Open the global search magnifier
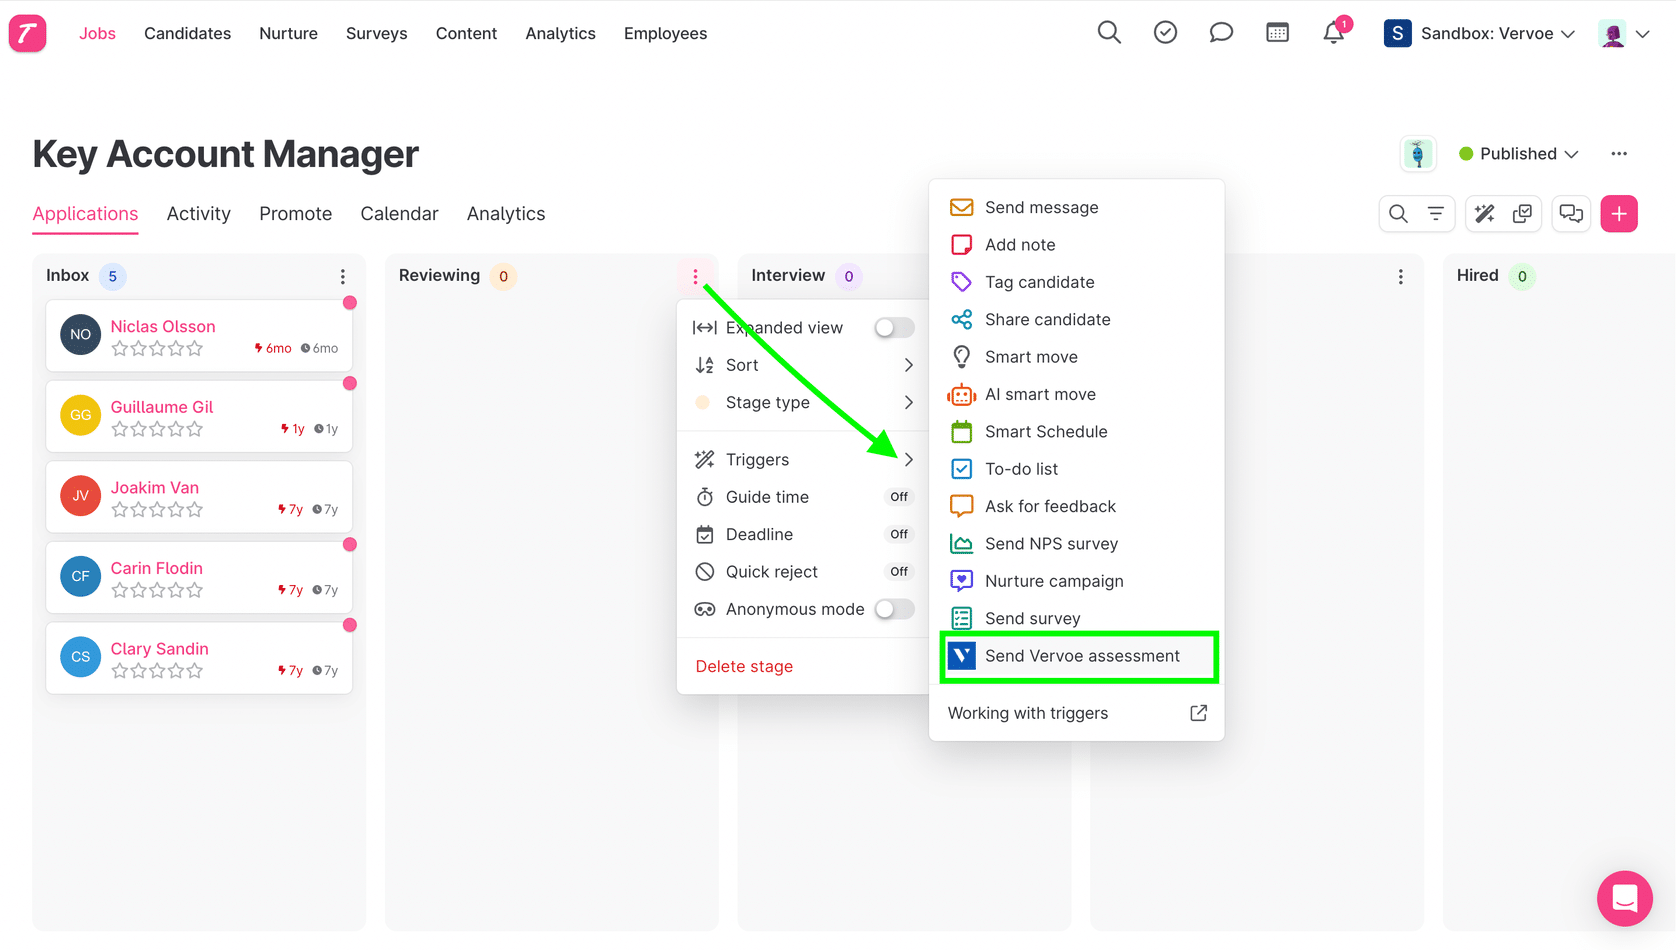 pyautogui.click(x=1109, y=32)
